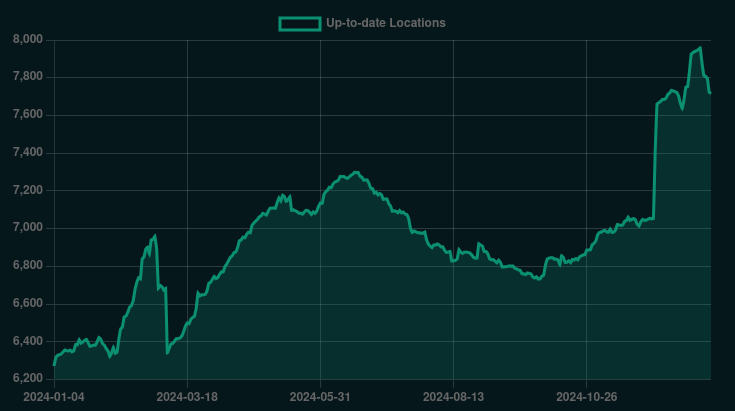The height and width of the screenshot is (411, 735).
Task: Click the 6,200 y-axis label
Action: pos(28,379)
